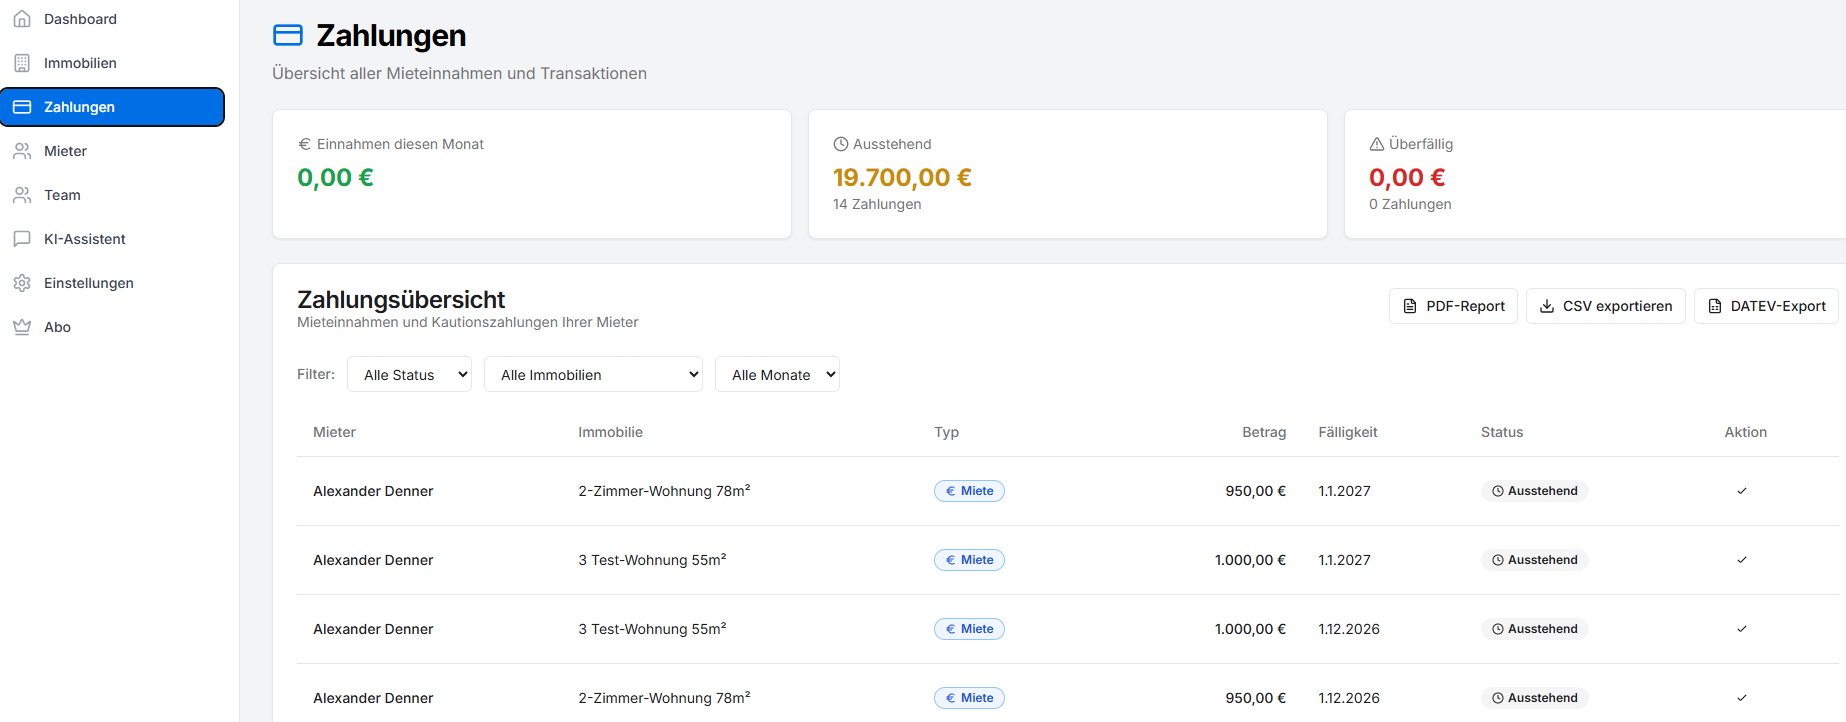Click the credit card icon beside Zahlungen heading
1846x722 pixels.
tap(288, 35)
